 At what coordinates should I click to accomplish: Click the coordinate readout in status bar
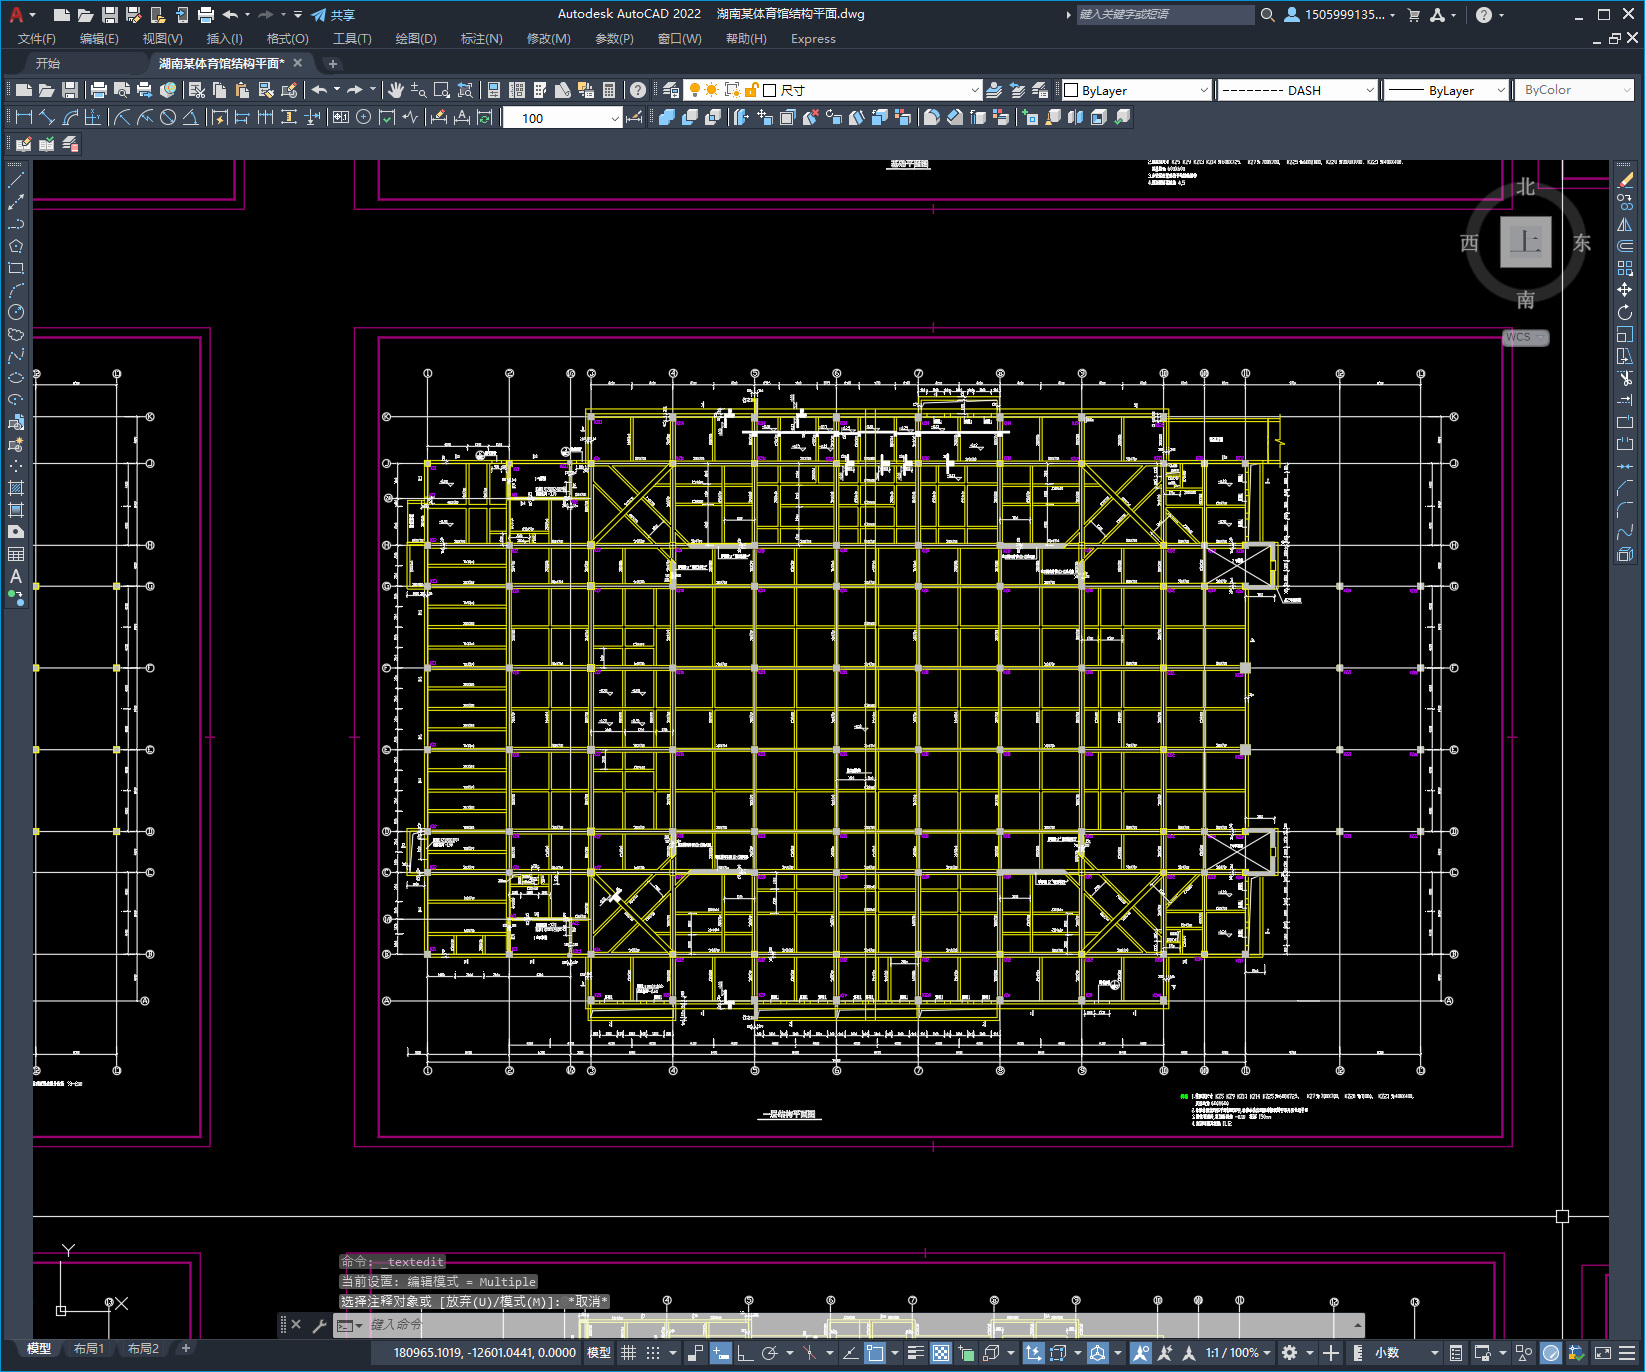tap(485, 1353)
